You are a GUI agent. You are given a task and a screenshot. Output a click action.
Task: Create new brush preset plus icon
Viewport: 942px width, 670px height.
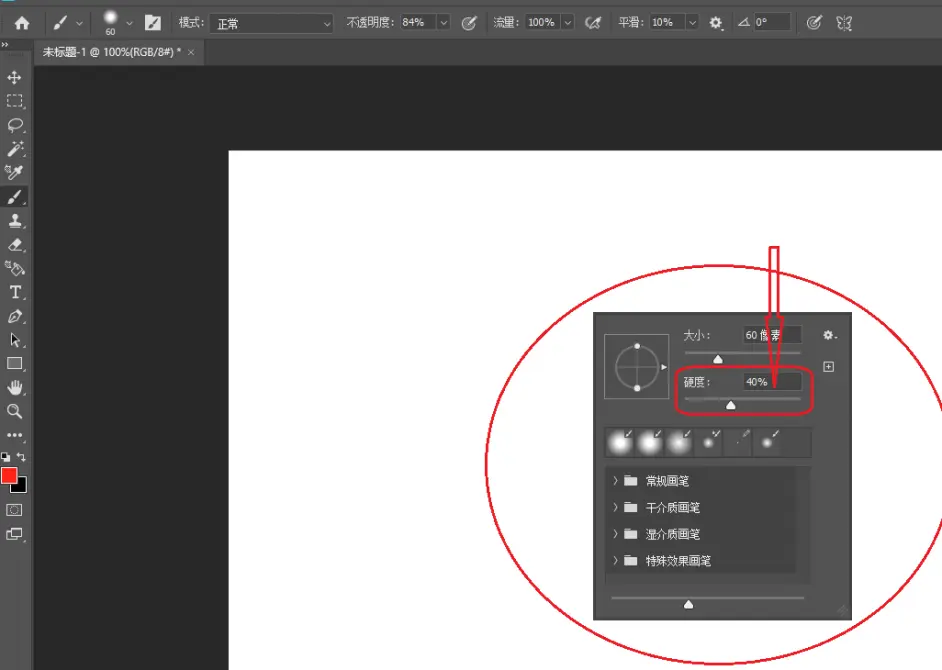click(x=828, y=367)
